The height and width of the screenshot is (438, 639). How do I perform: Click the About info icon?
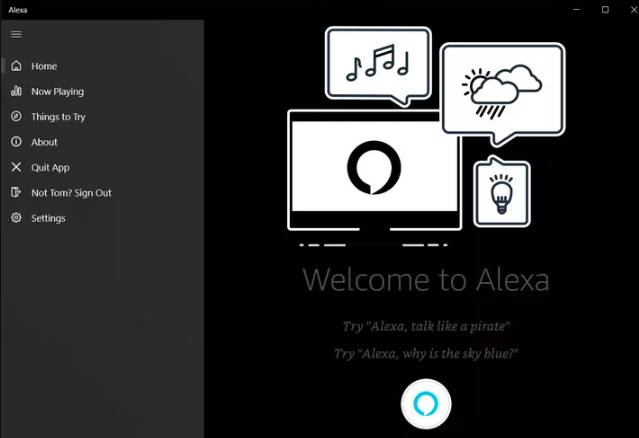pyautogui.click(x=16, y=141)
